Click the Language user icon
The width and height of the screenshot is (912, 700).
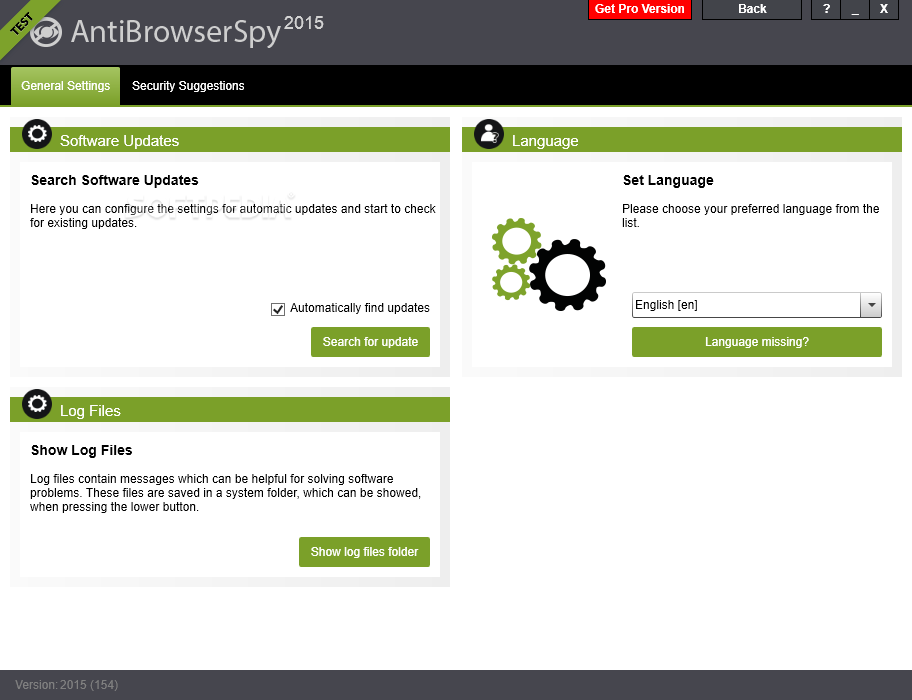click(489, 134)
